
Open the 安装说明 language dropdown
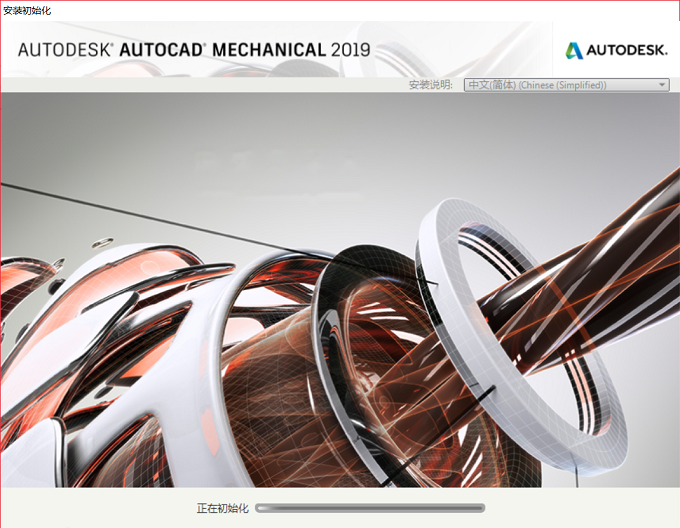point(566,85)
